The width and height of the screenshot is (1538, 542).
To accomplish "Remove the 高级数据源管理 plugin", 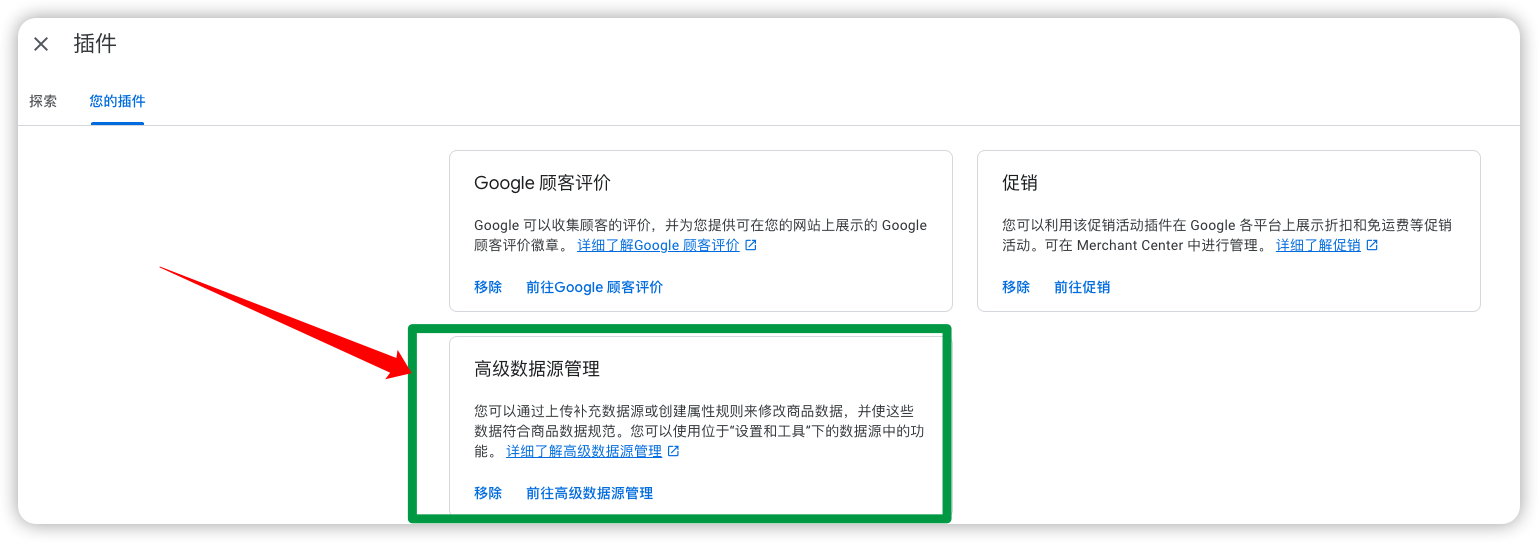I will (x=488, y=493).
